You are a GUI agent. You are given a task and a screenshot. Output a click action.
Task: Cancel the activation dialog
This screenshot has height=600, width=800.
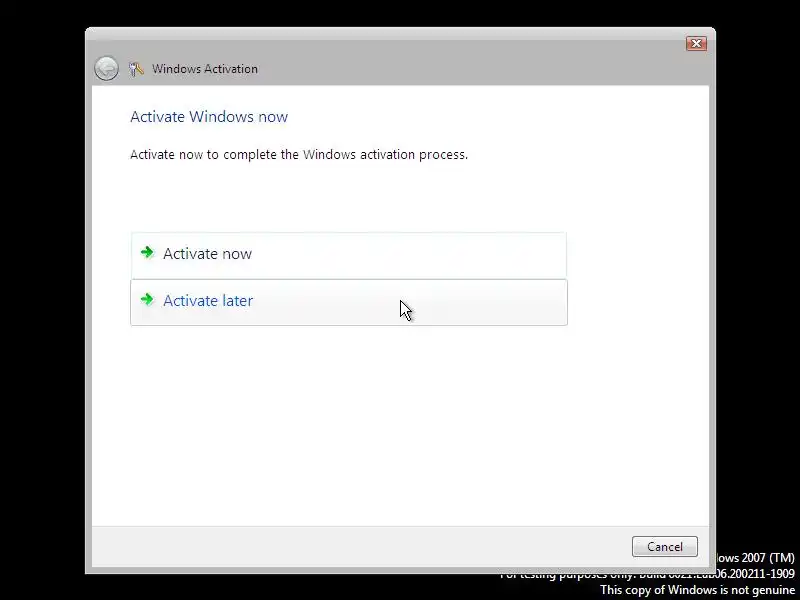pos(665,546)
